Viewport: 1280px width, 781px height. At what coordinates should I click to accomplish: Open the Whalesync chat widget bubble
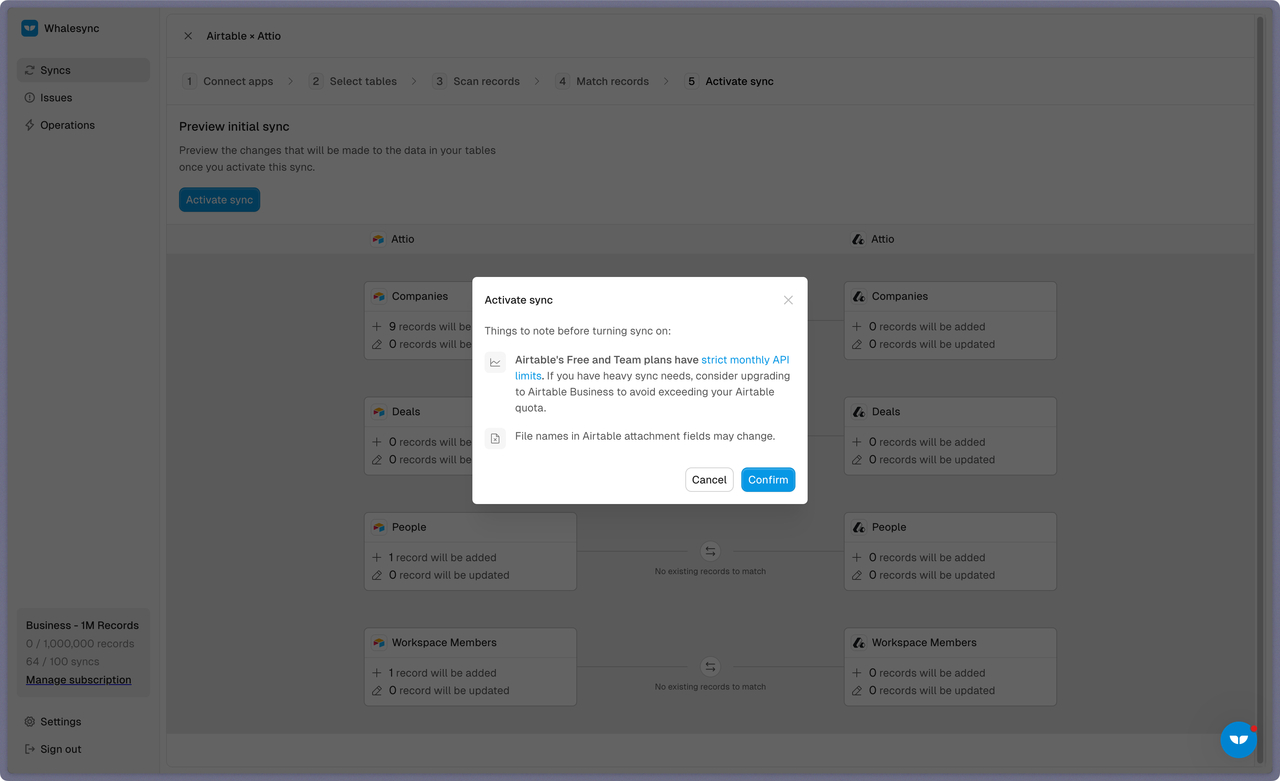(1239, 740)
